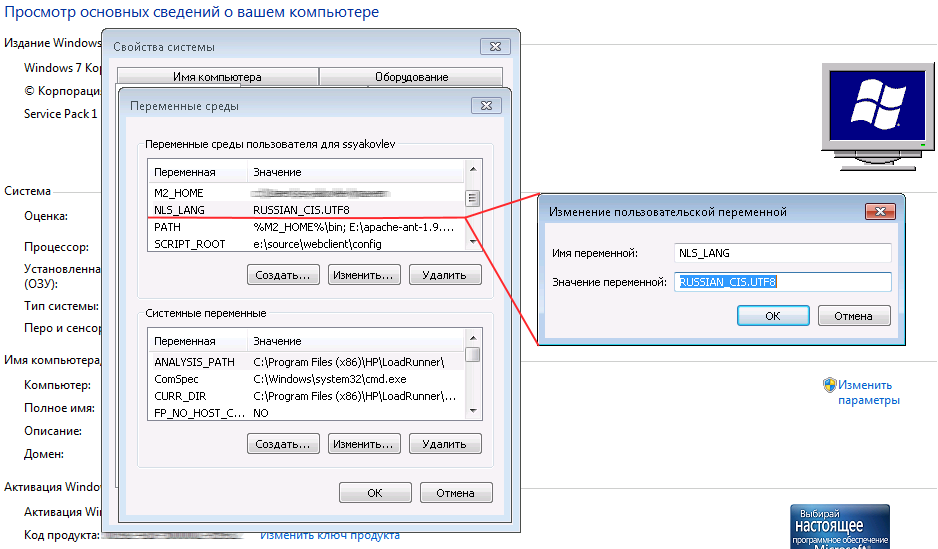Click scrollbar thumb in system variables list
938x549 pixels.
[x=473, y=355]
